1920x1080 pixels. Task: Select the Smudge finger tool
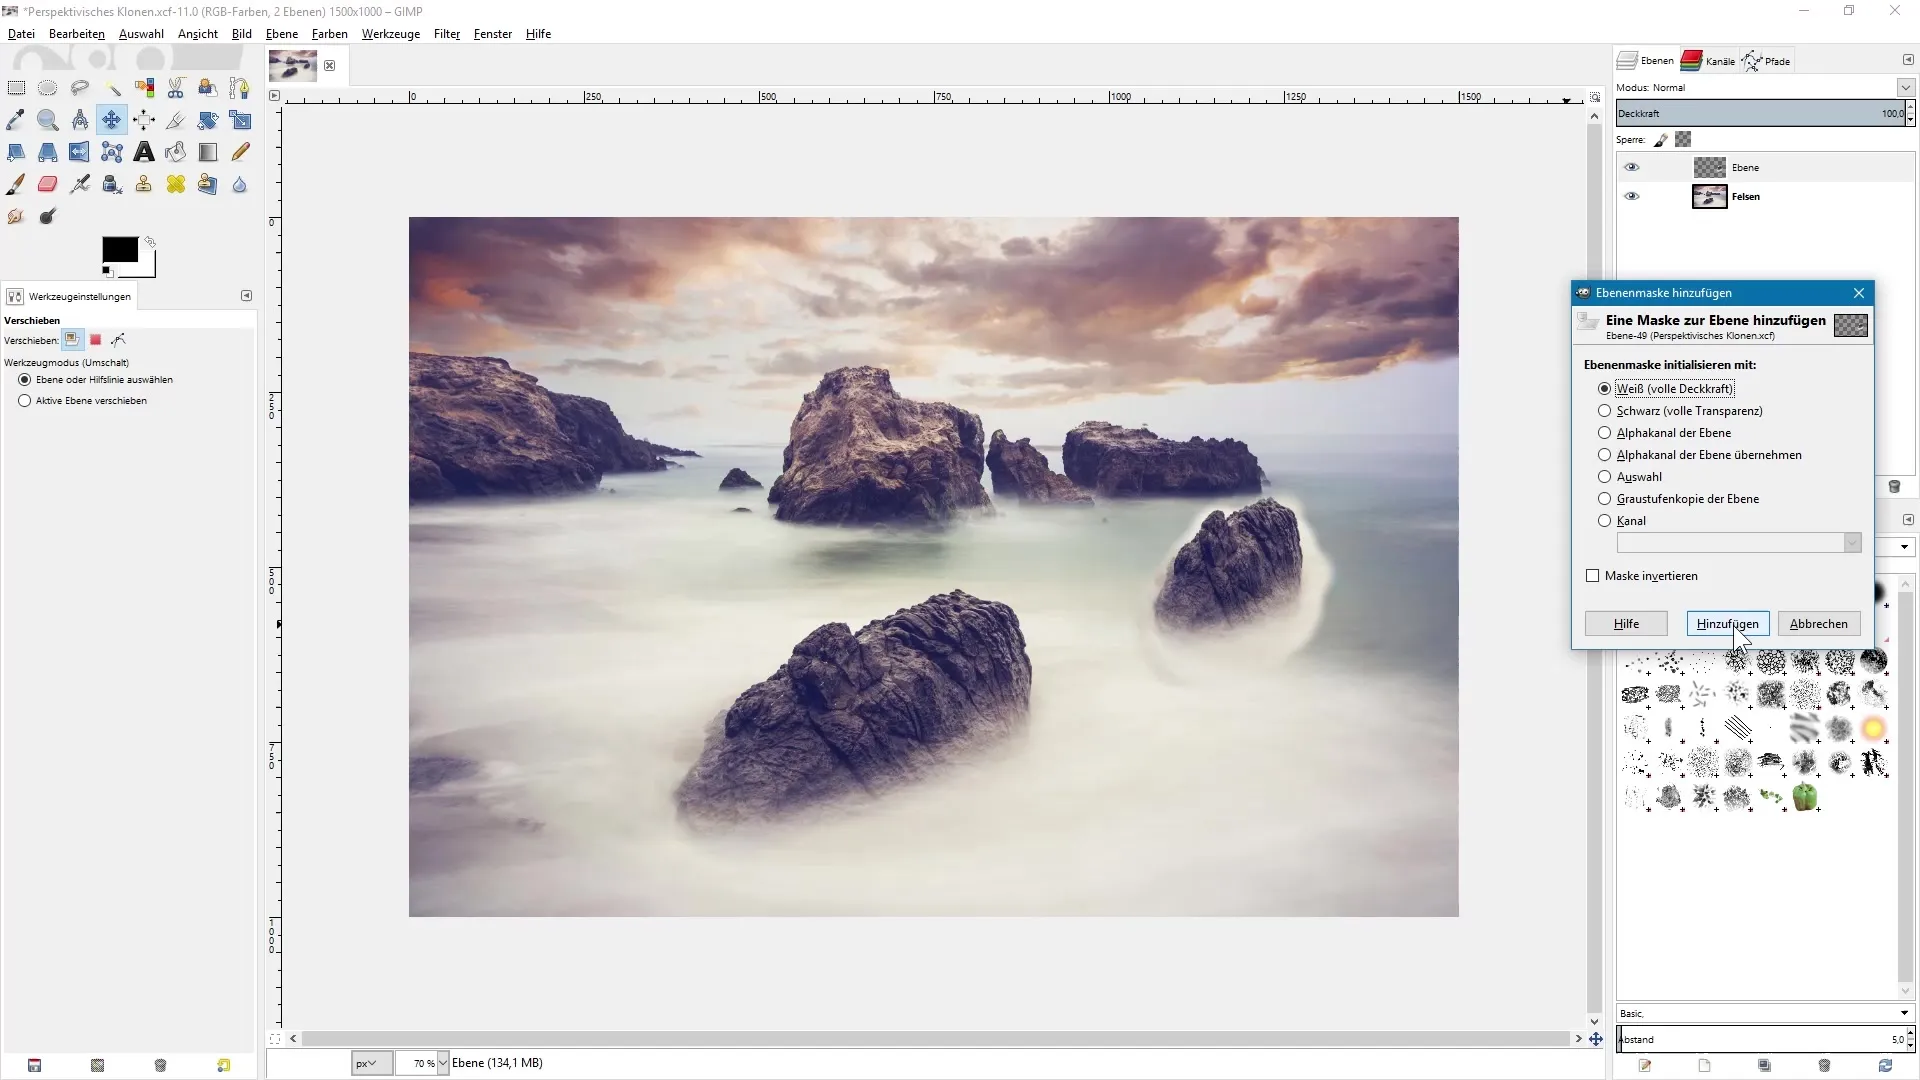16,216
